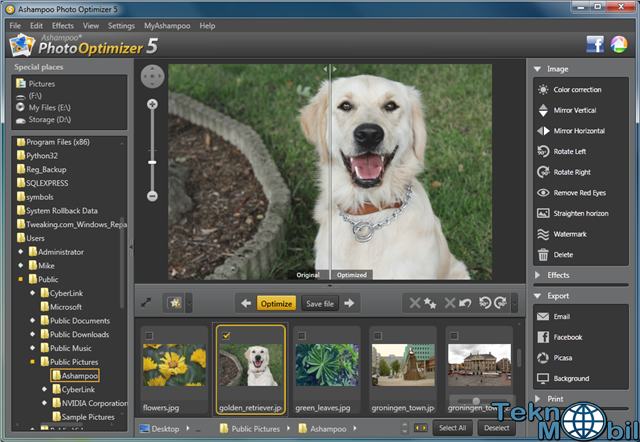Click the fullscreen diagonal arrows icon
Screen dimensions: 640x442
click(x=146, y=303)
